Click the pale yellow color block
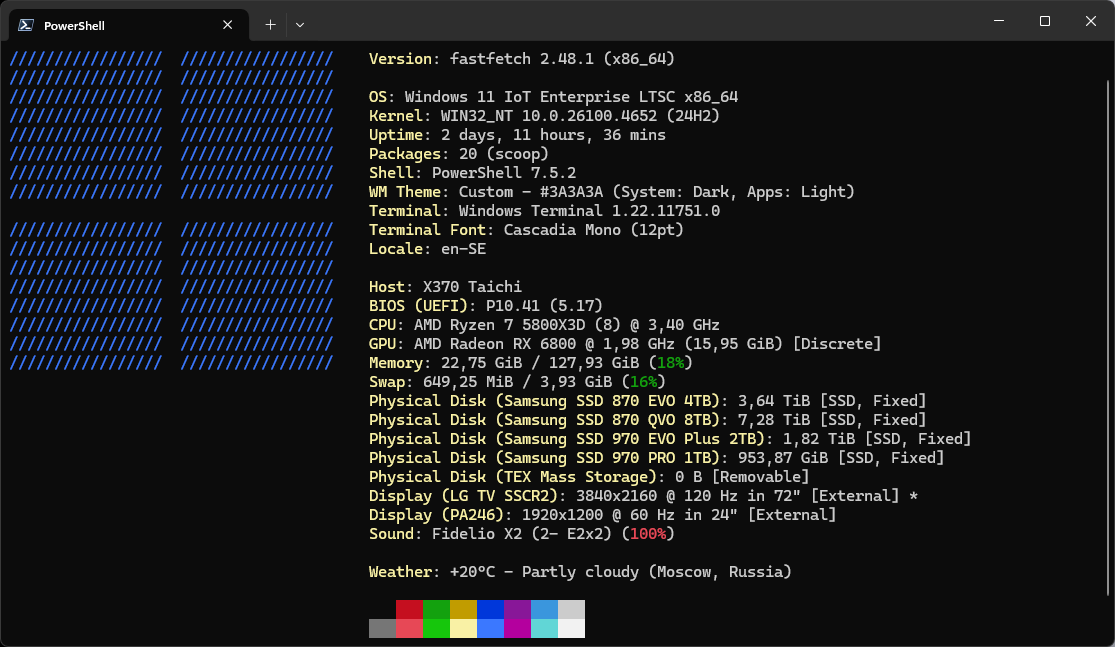Viewport: 1115px width, 647px height. [464, 629]
